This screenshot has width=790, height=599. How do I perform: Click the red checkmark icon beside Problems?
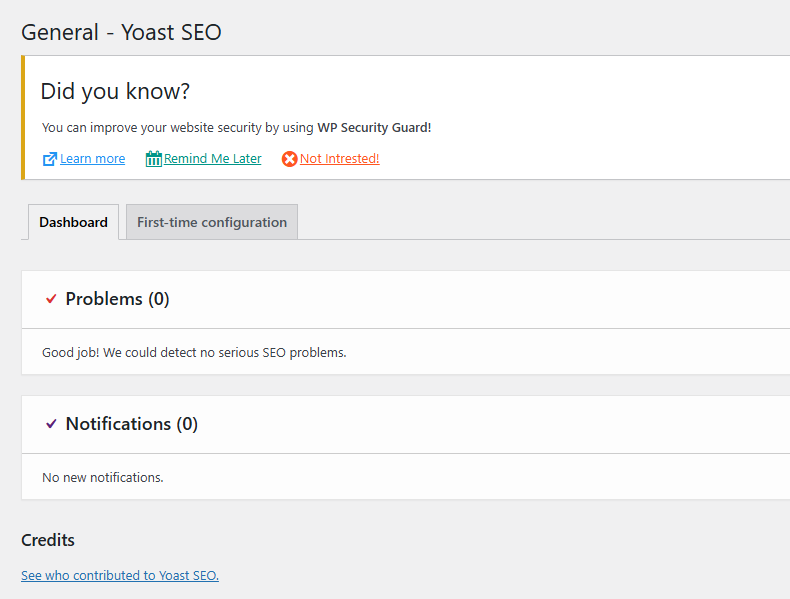[x=51, y=299]
